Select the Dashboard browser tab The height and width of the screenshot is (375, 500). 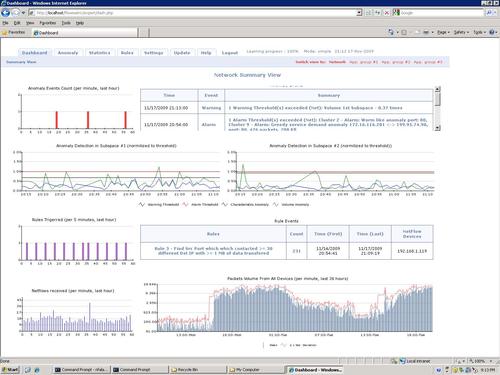(85, 33)
